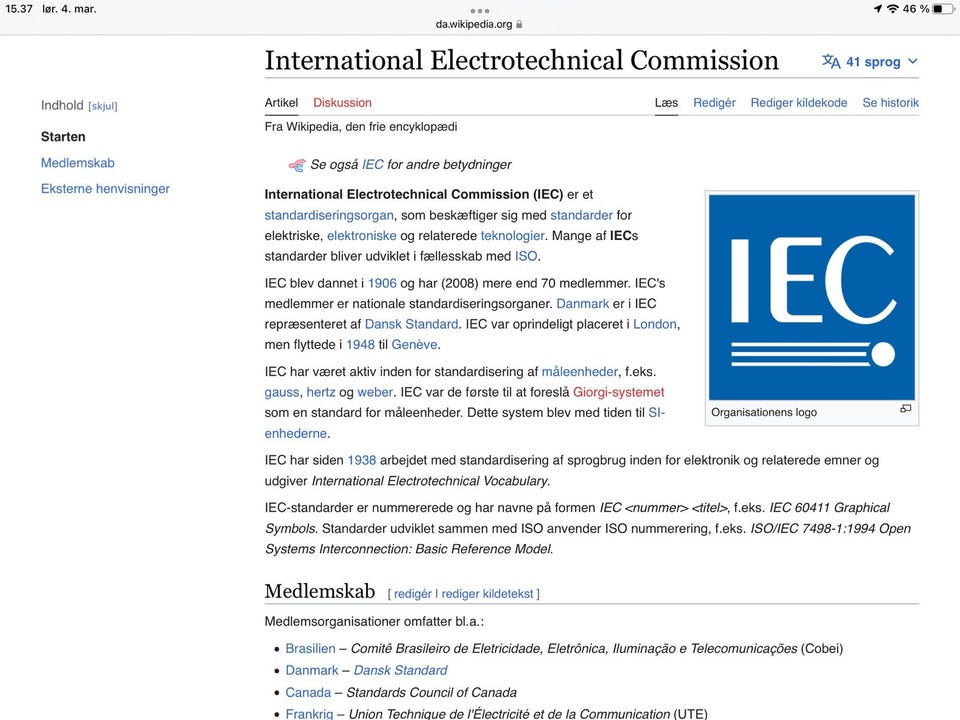Switch to the Diskussion tab
This screenshot has height=720, width=960.
(342, 103)
